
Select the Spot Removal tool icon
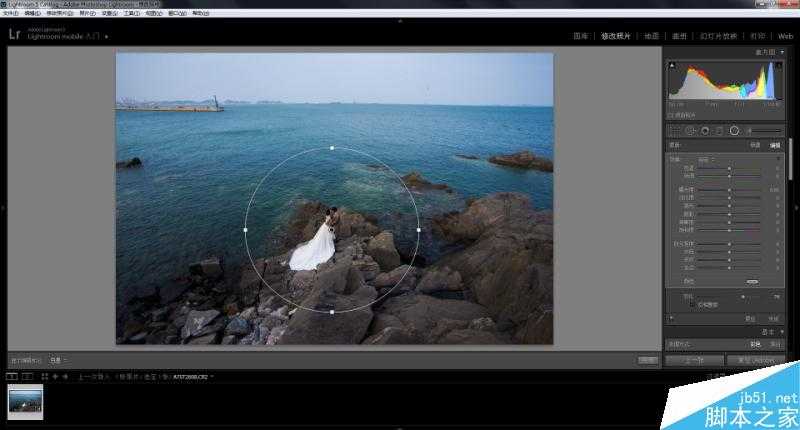[x=689, y=130]
